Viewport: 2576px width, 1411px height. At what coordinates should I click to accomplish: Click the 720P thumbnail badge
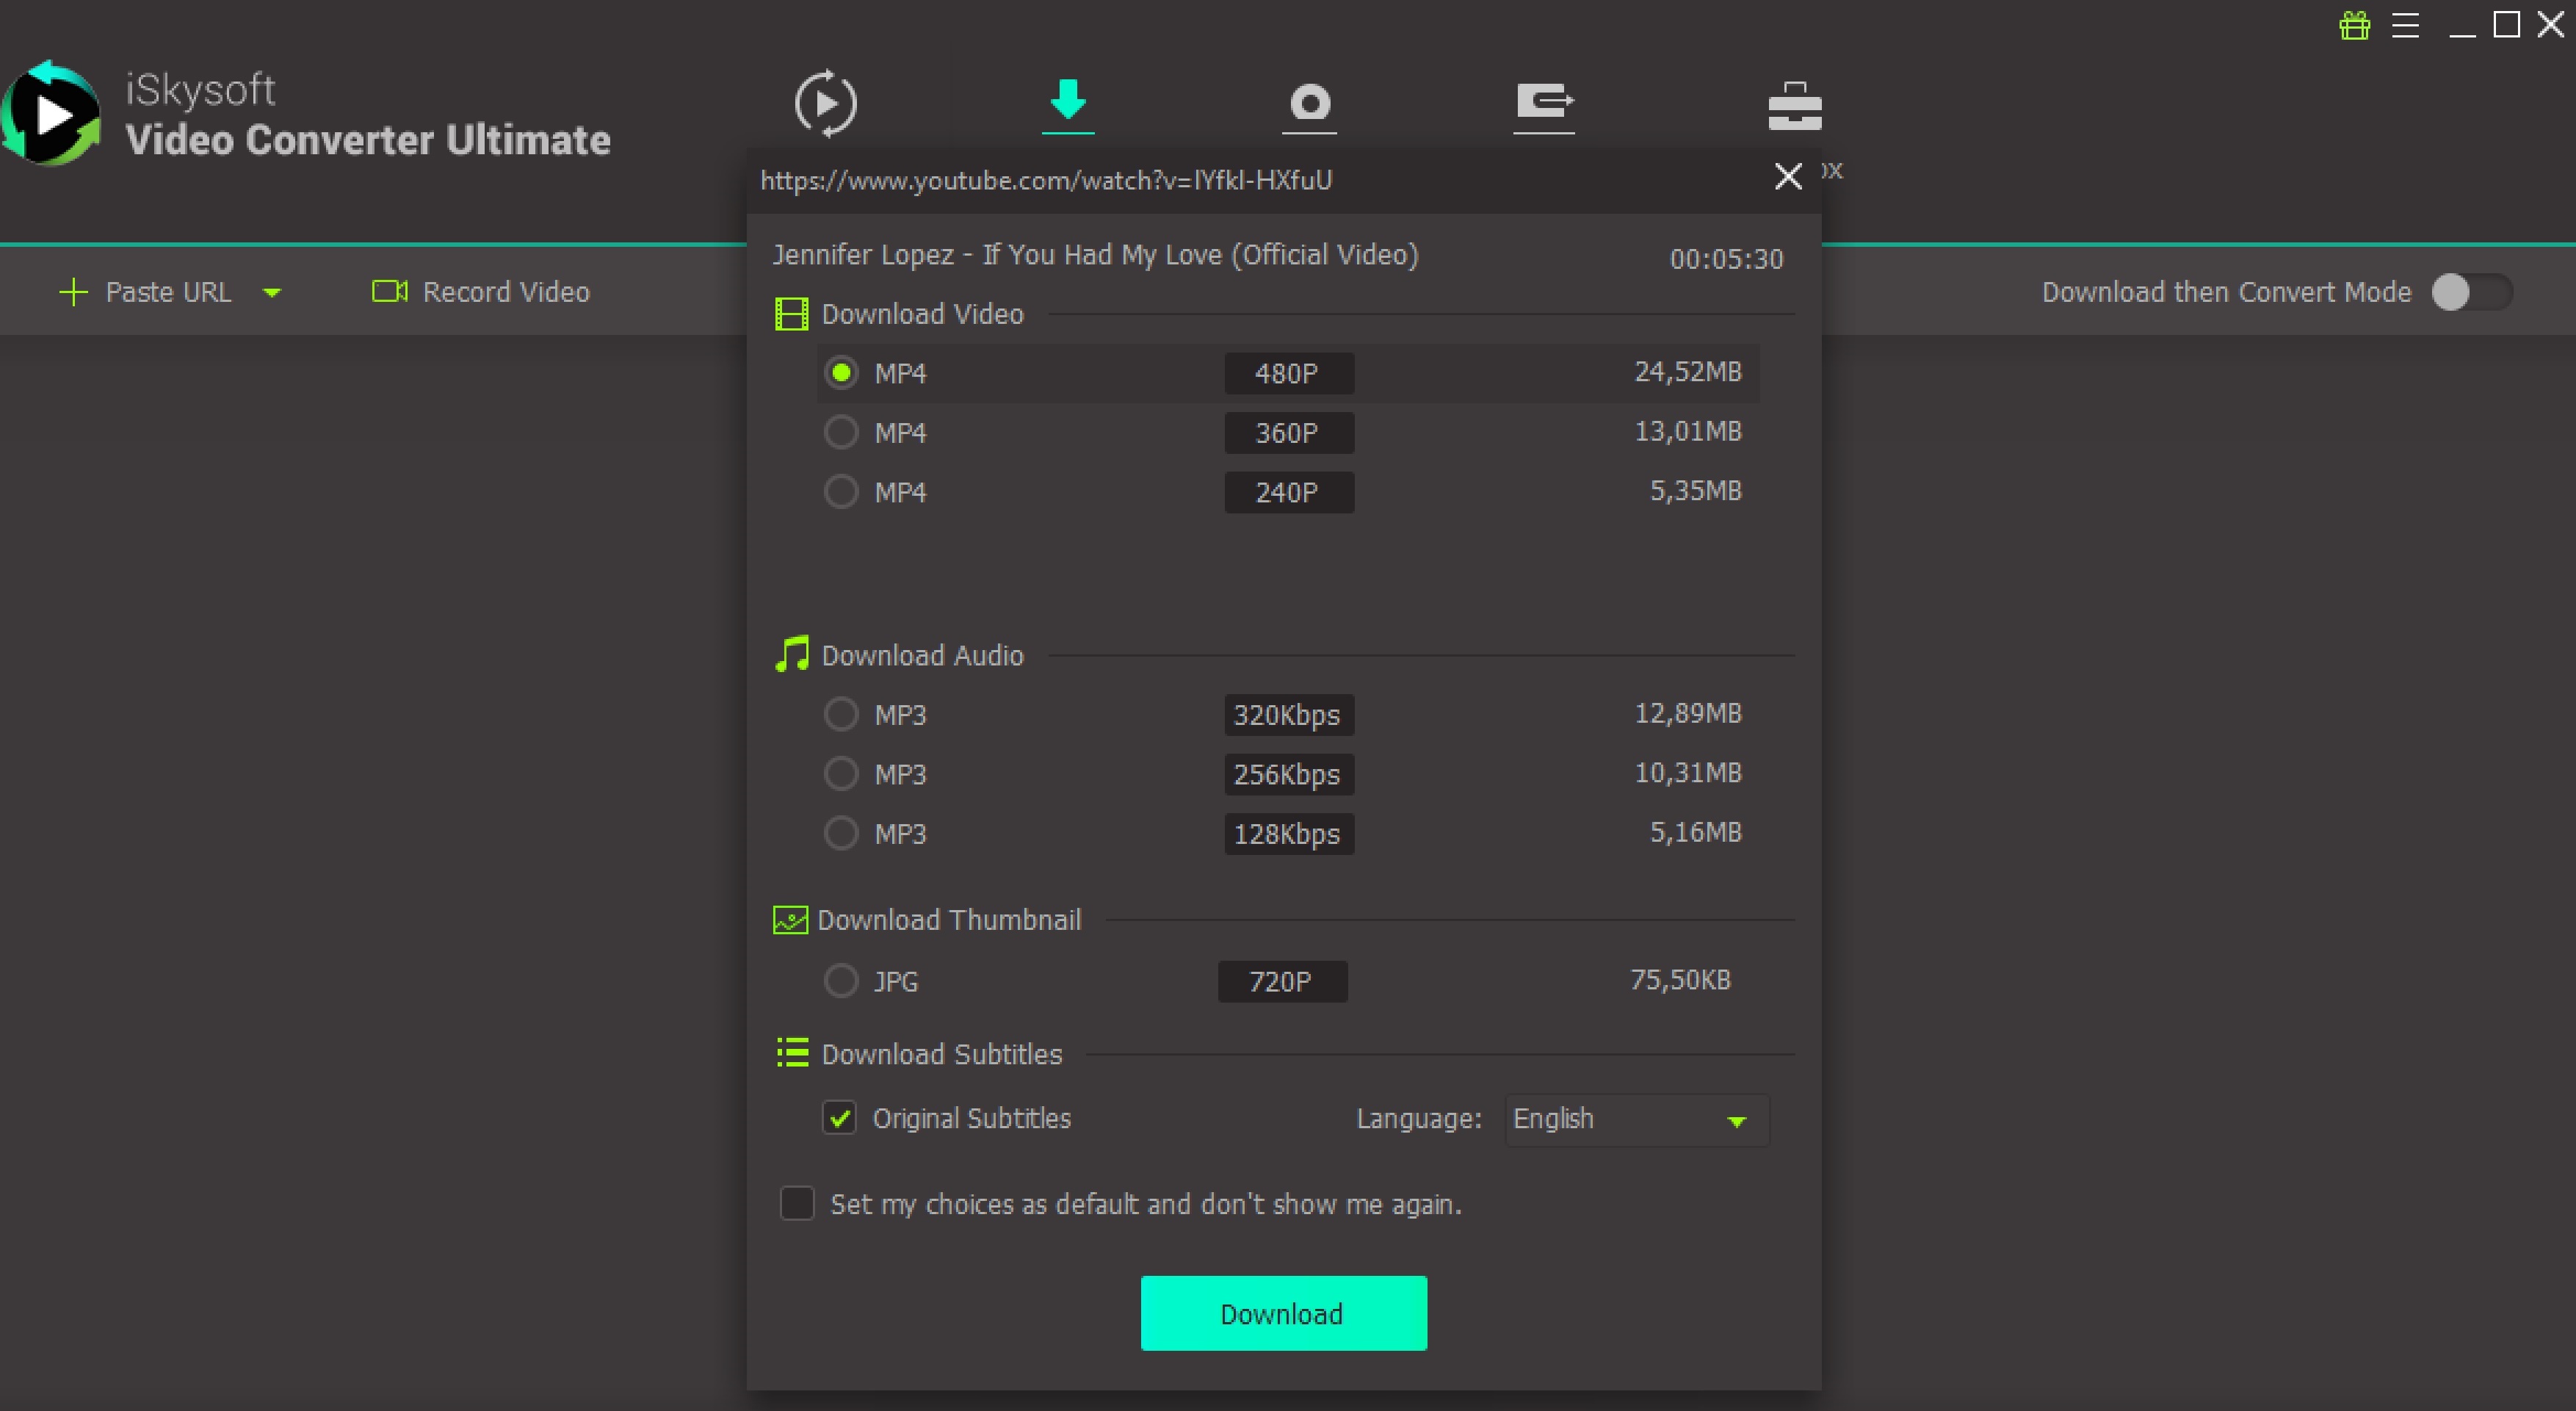[1282, 981]
